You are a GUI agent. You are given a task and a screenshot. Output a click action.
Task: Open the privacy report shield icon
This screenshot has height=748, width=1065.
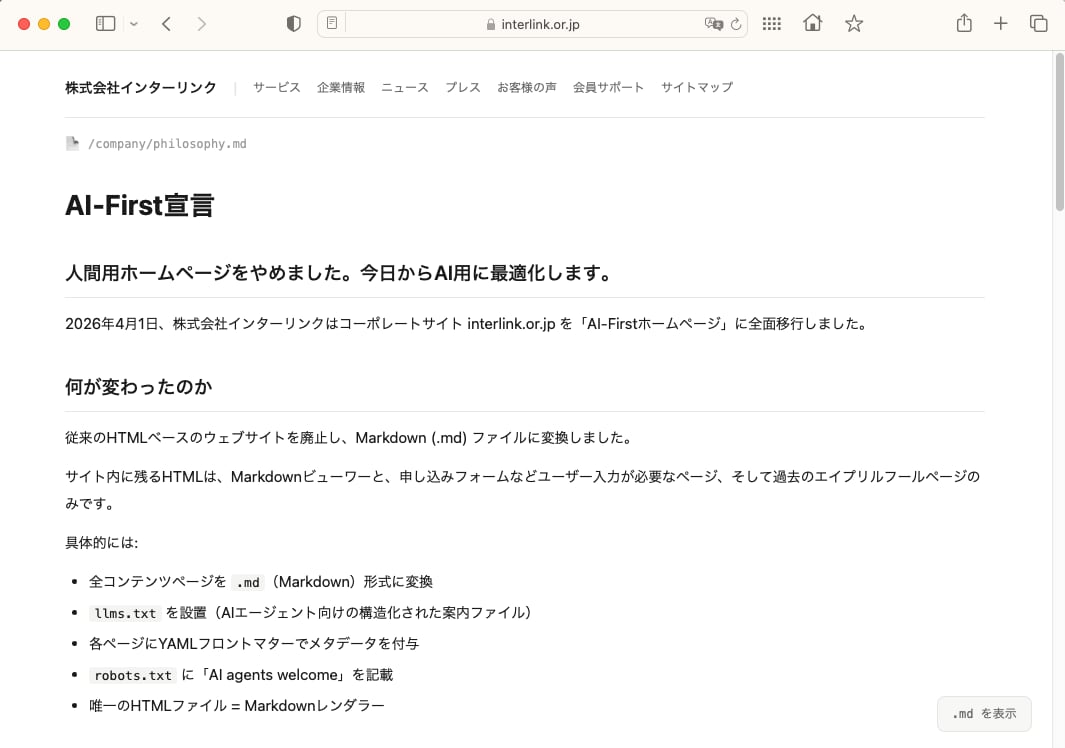click(x=293, y=24)
